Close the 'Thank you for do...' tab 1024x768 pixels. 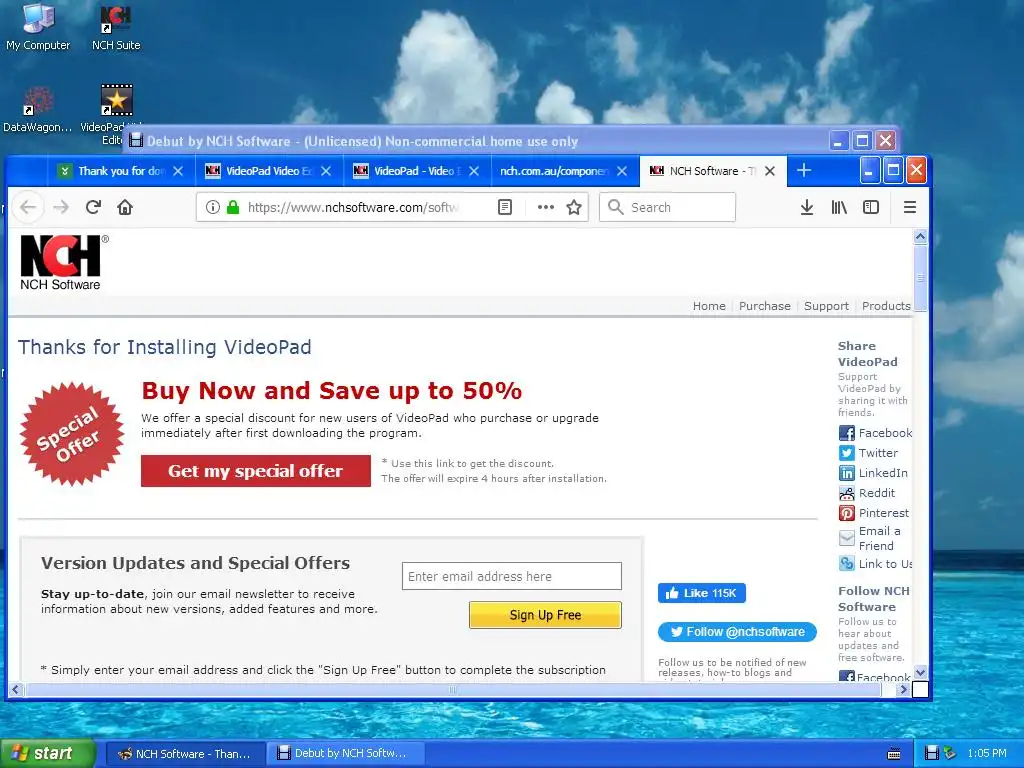(x=178, y=171)
